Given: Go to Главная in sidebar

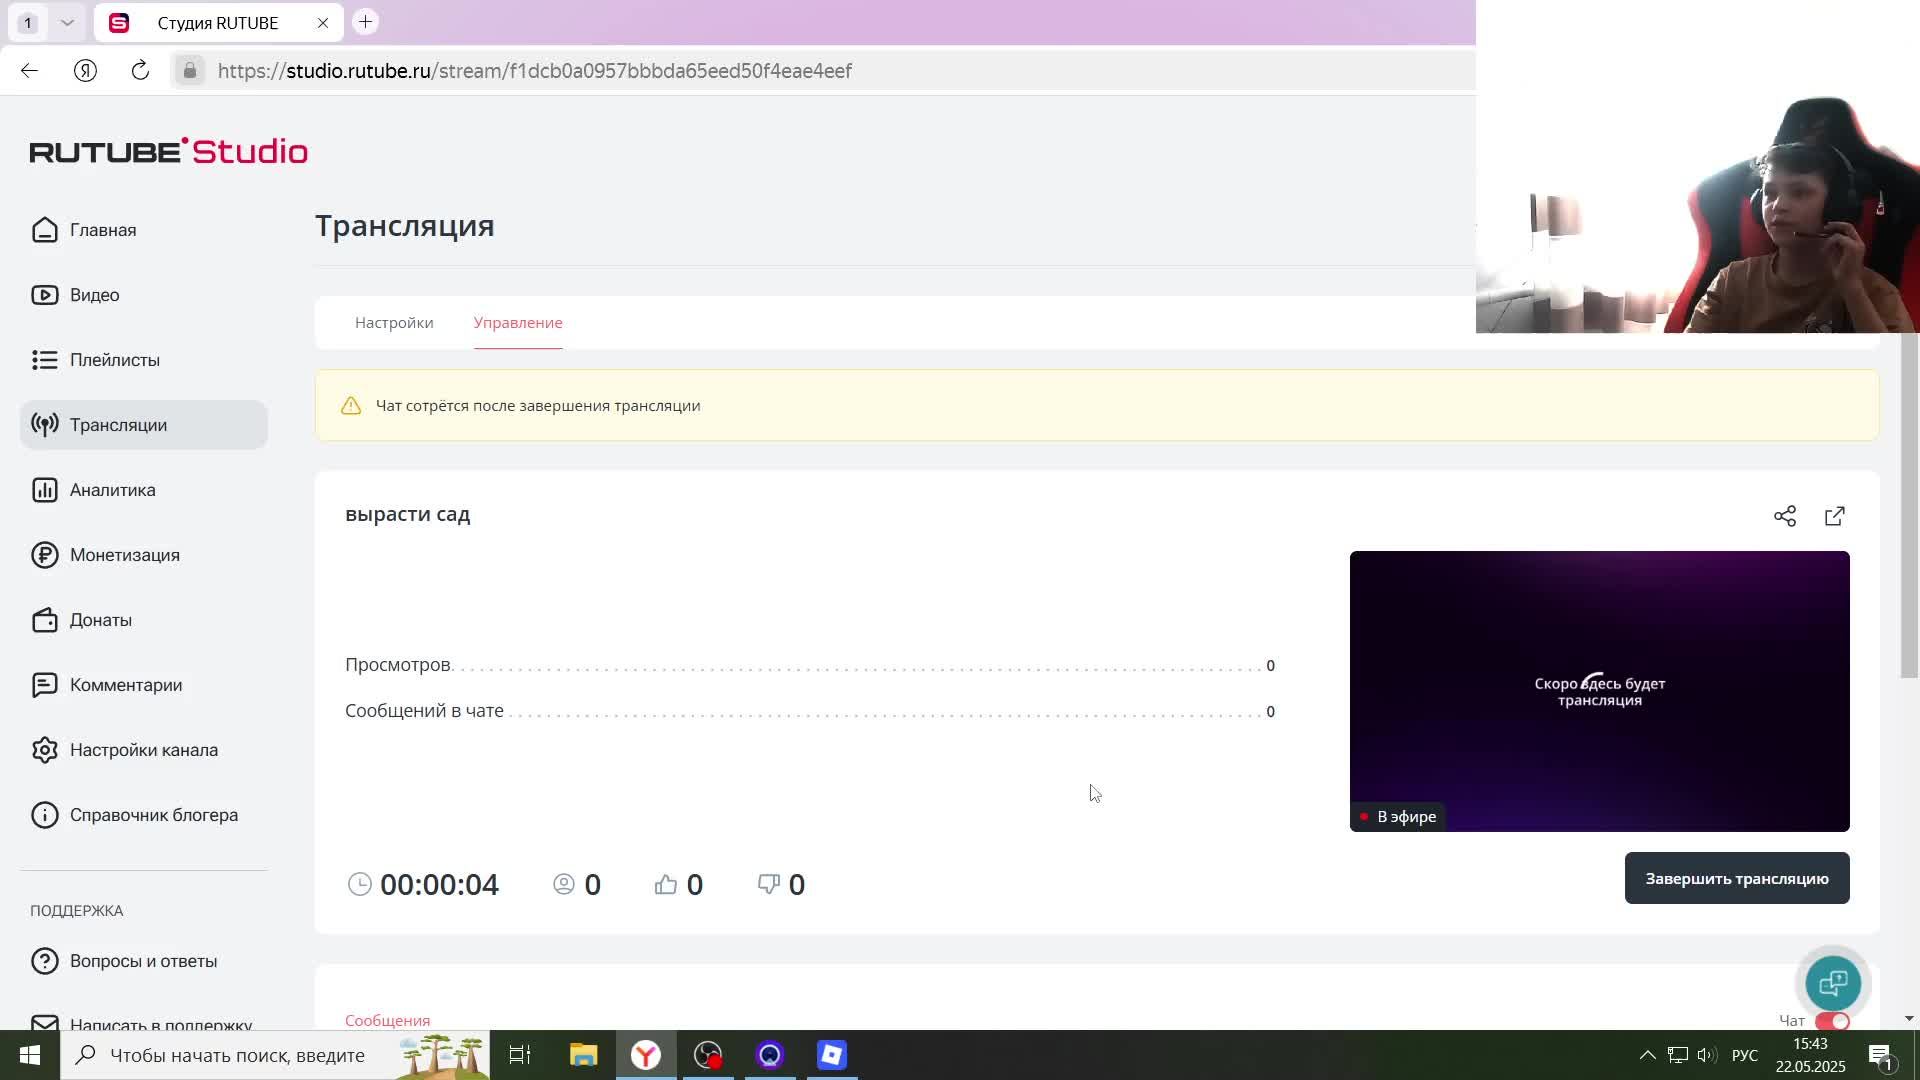Looking at the screenshot, I should click(102, 230).
